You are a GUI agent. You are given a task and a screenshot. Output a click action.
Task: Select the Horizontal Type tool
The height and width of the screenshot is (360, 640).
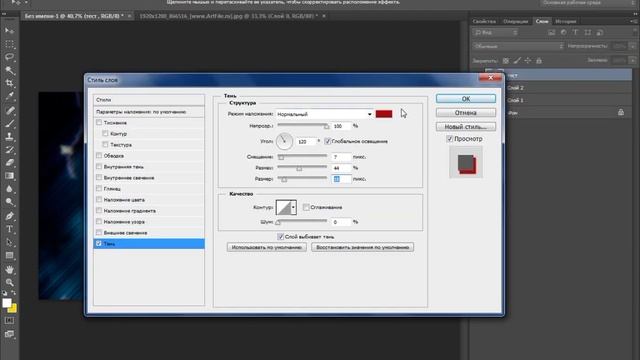point(9,229)
